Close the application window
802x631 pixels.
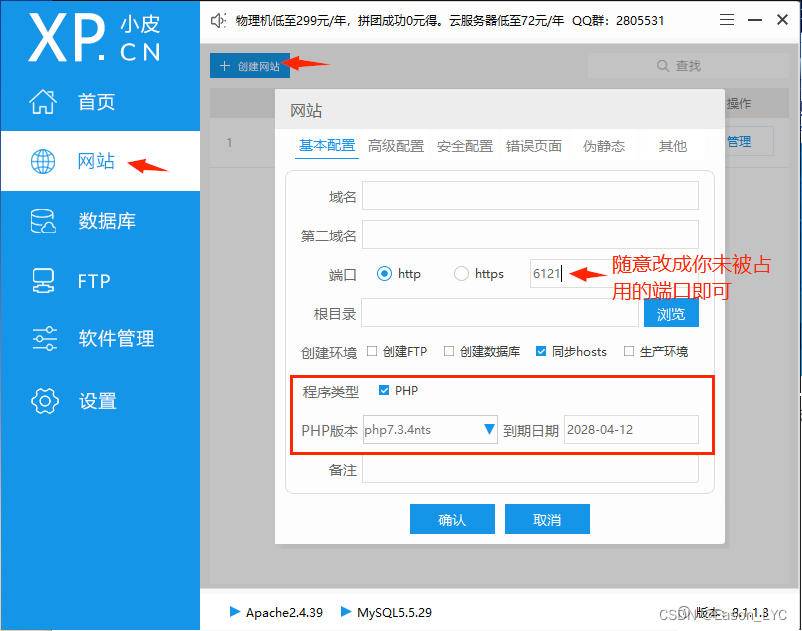point(782,20)
